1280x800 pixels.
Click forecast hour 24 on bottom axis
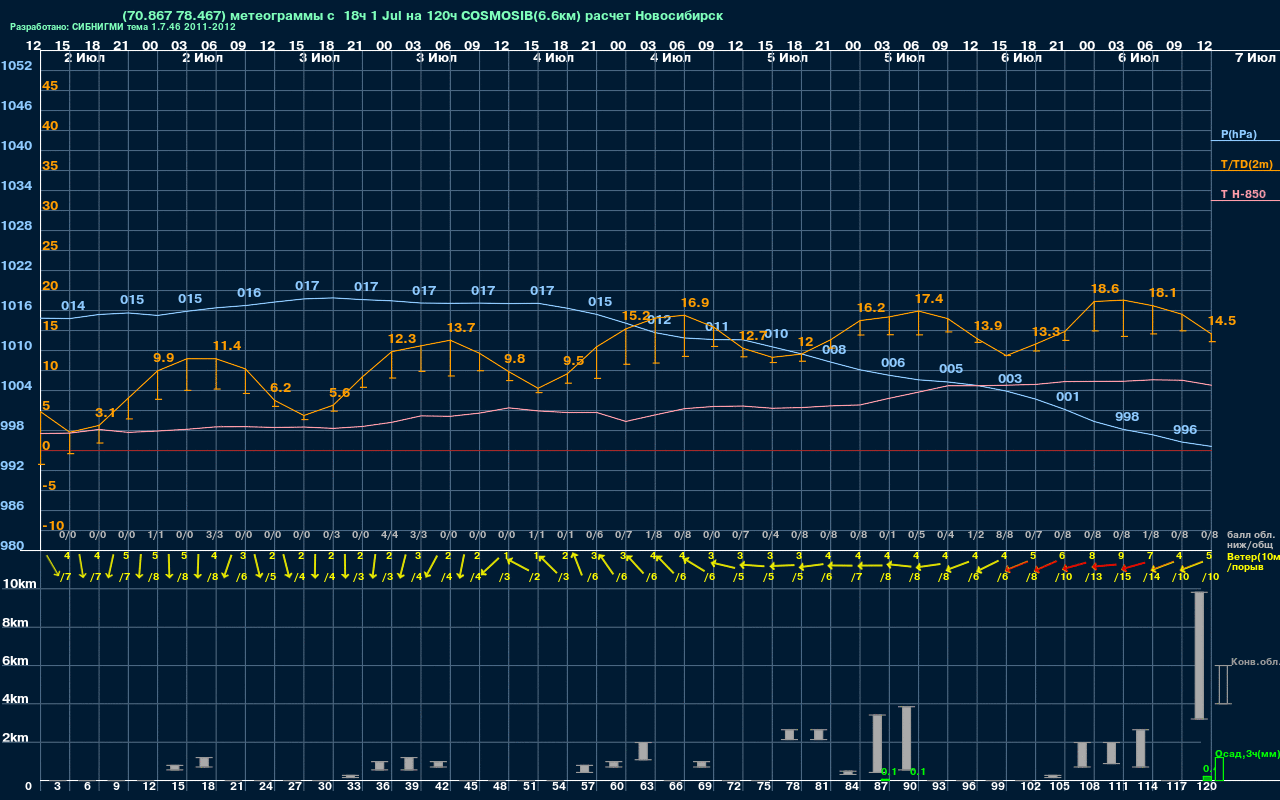(267, 787)
